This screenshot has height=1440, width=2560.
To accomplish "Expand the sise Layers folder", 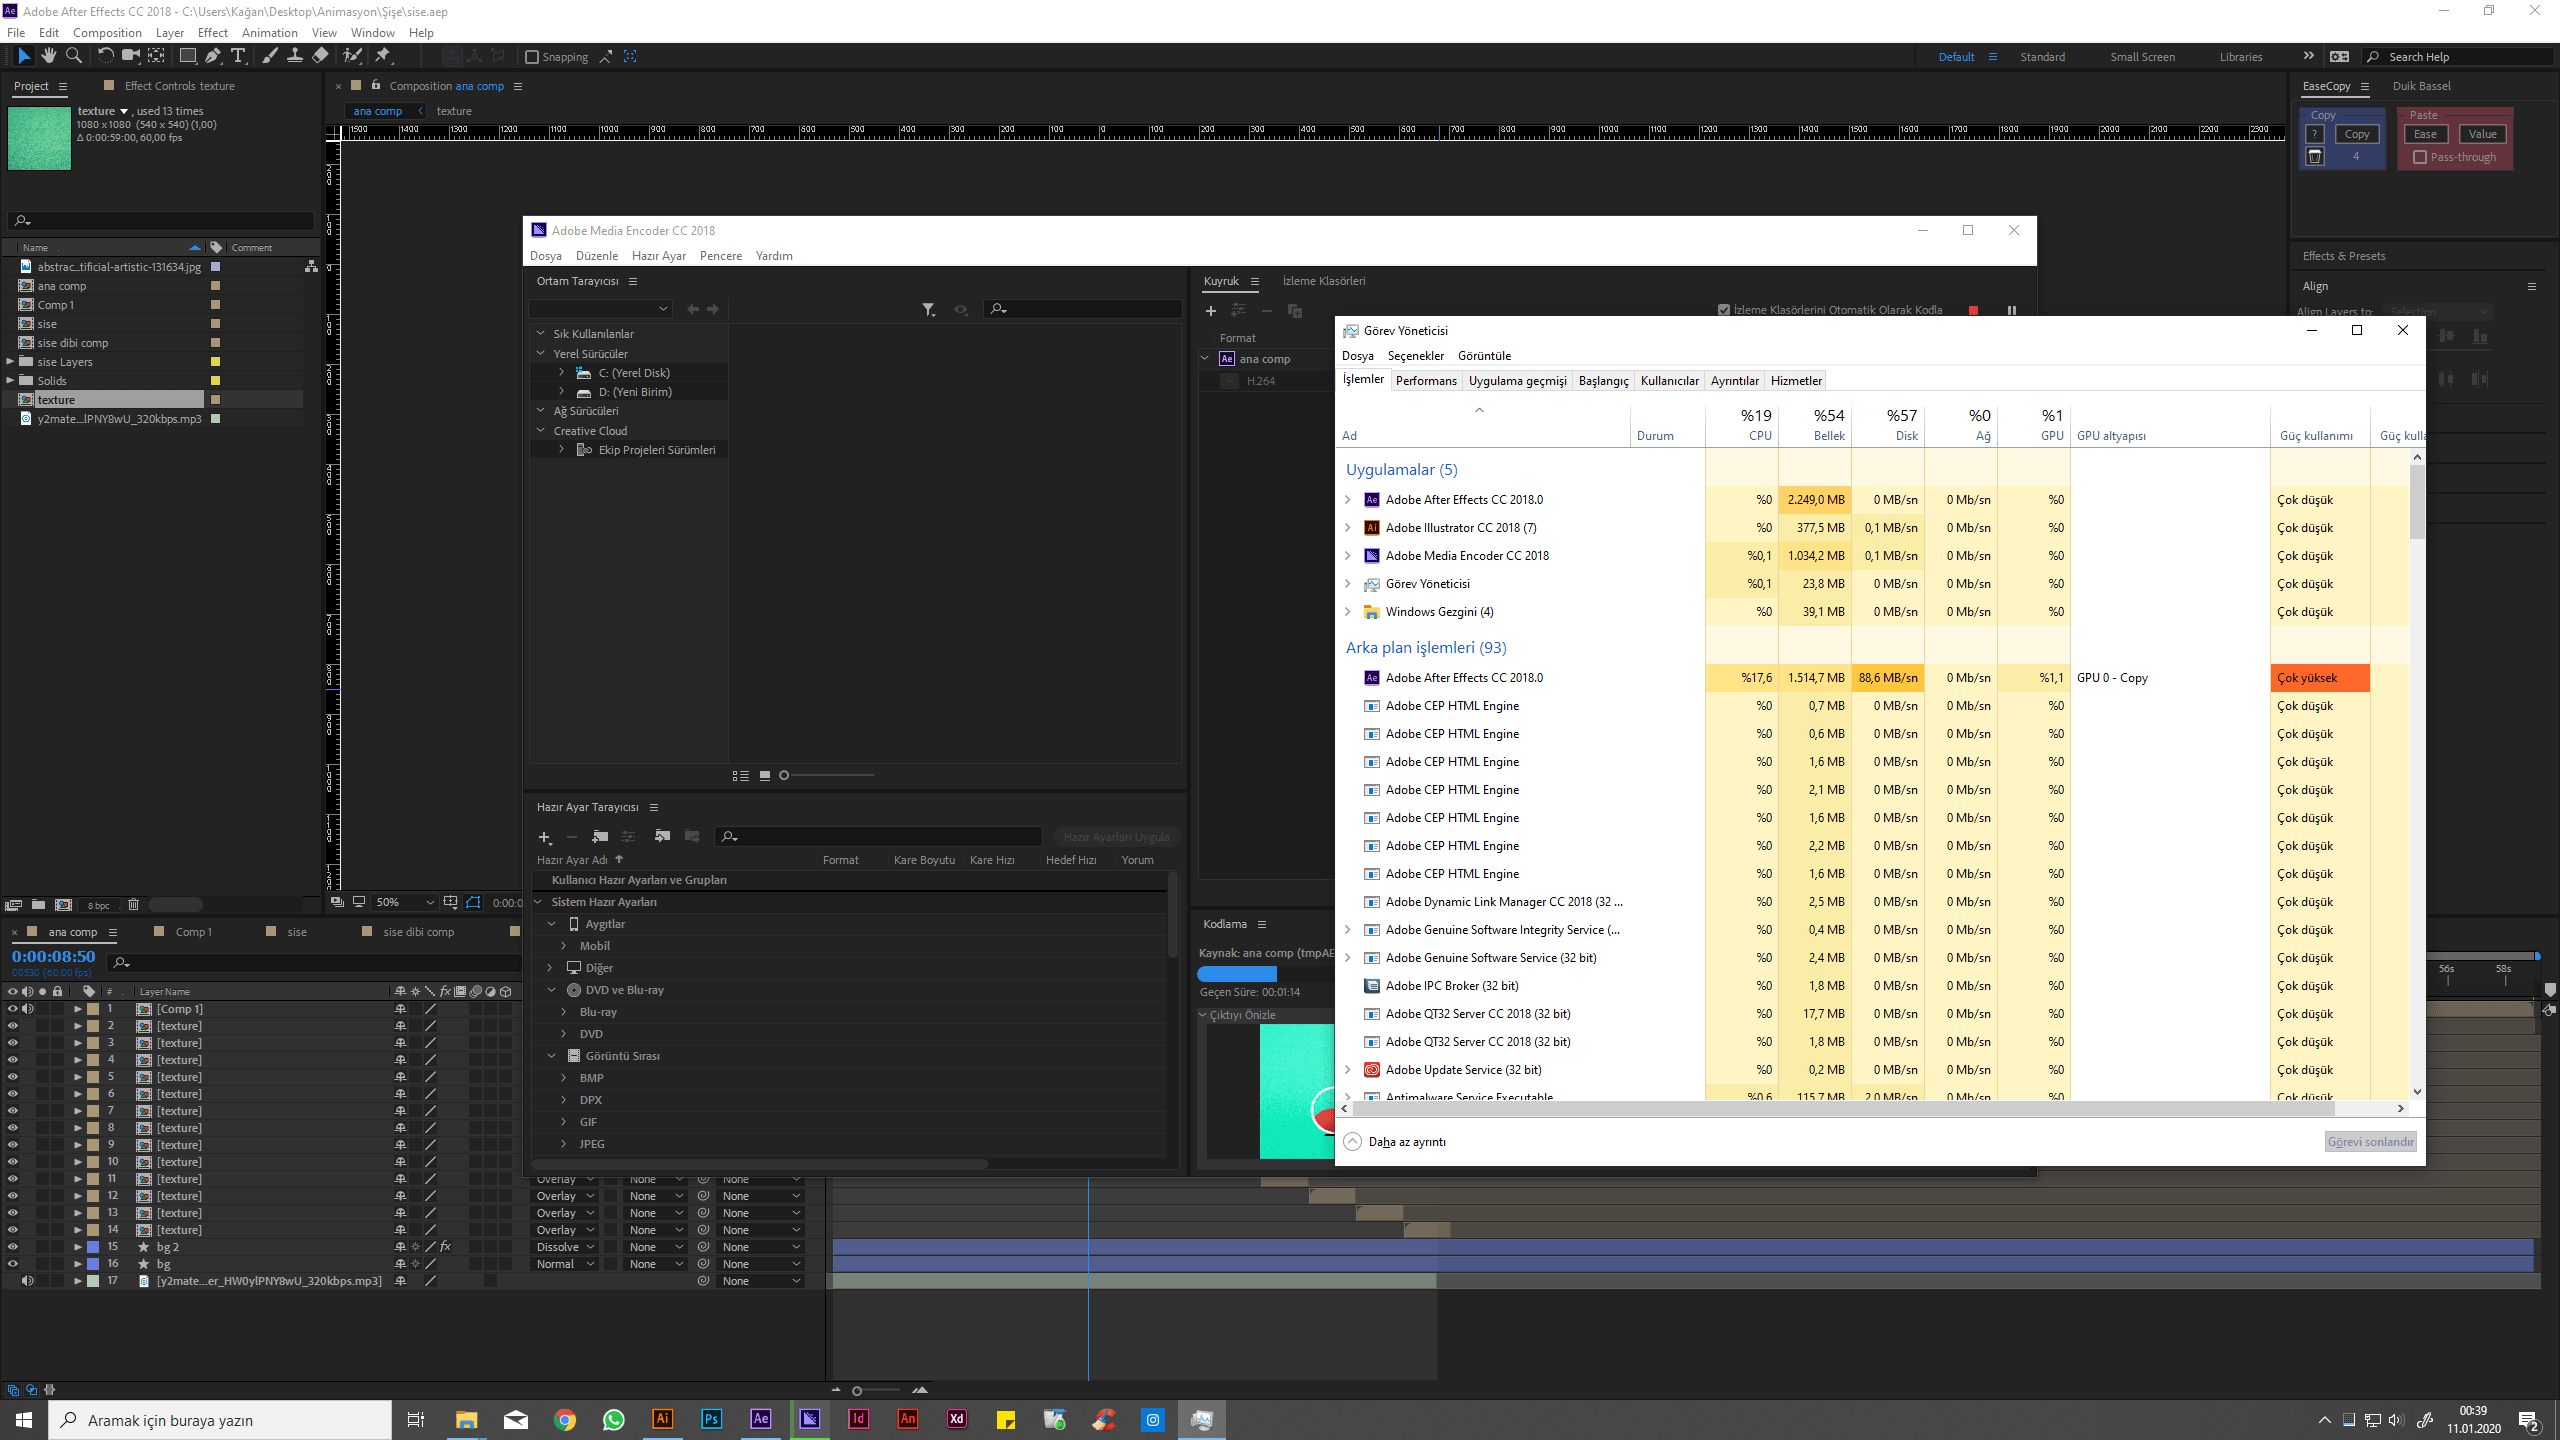I will (10, 362).
